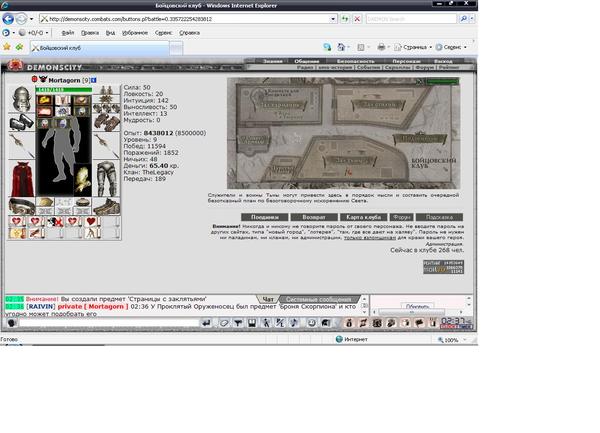600x433 pixels.
Task: Open the Избранное browser menu
Action: coord(135,33)
